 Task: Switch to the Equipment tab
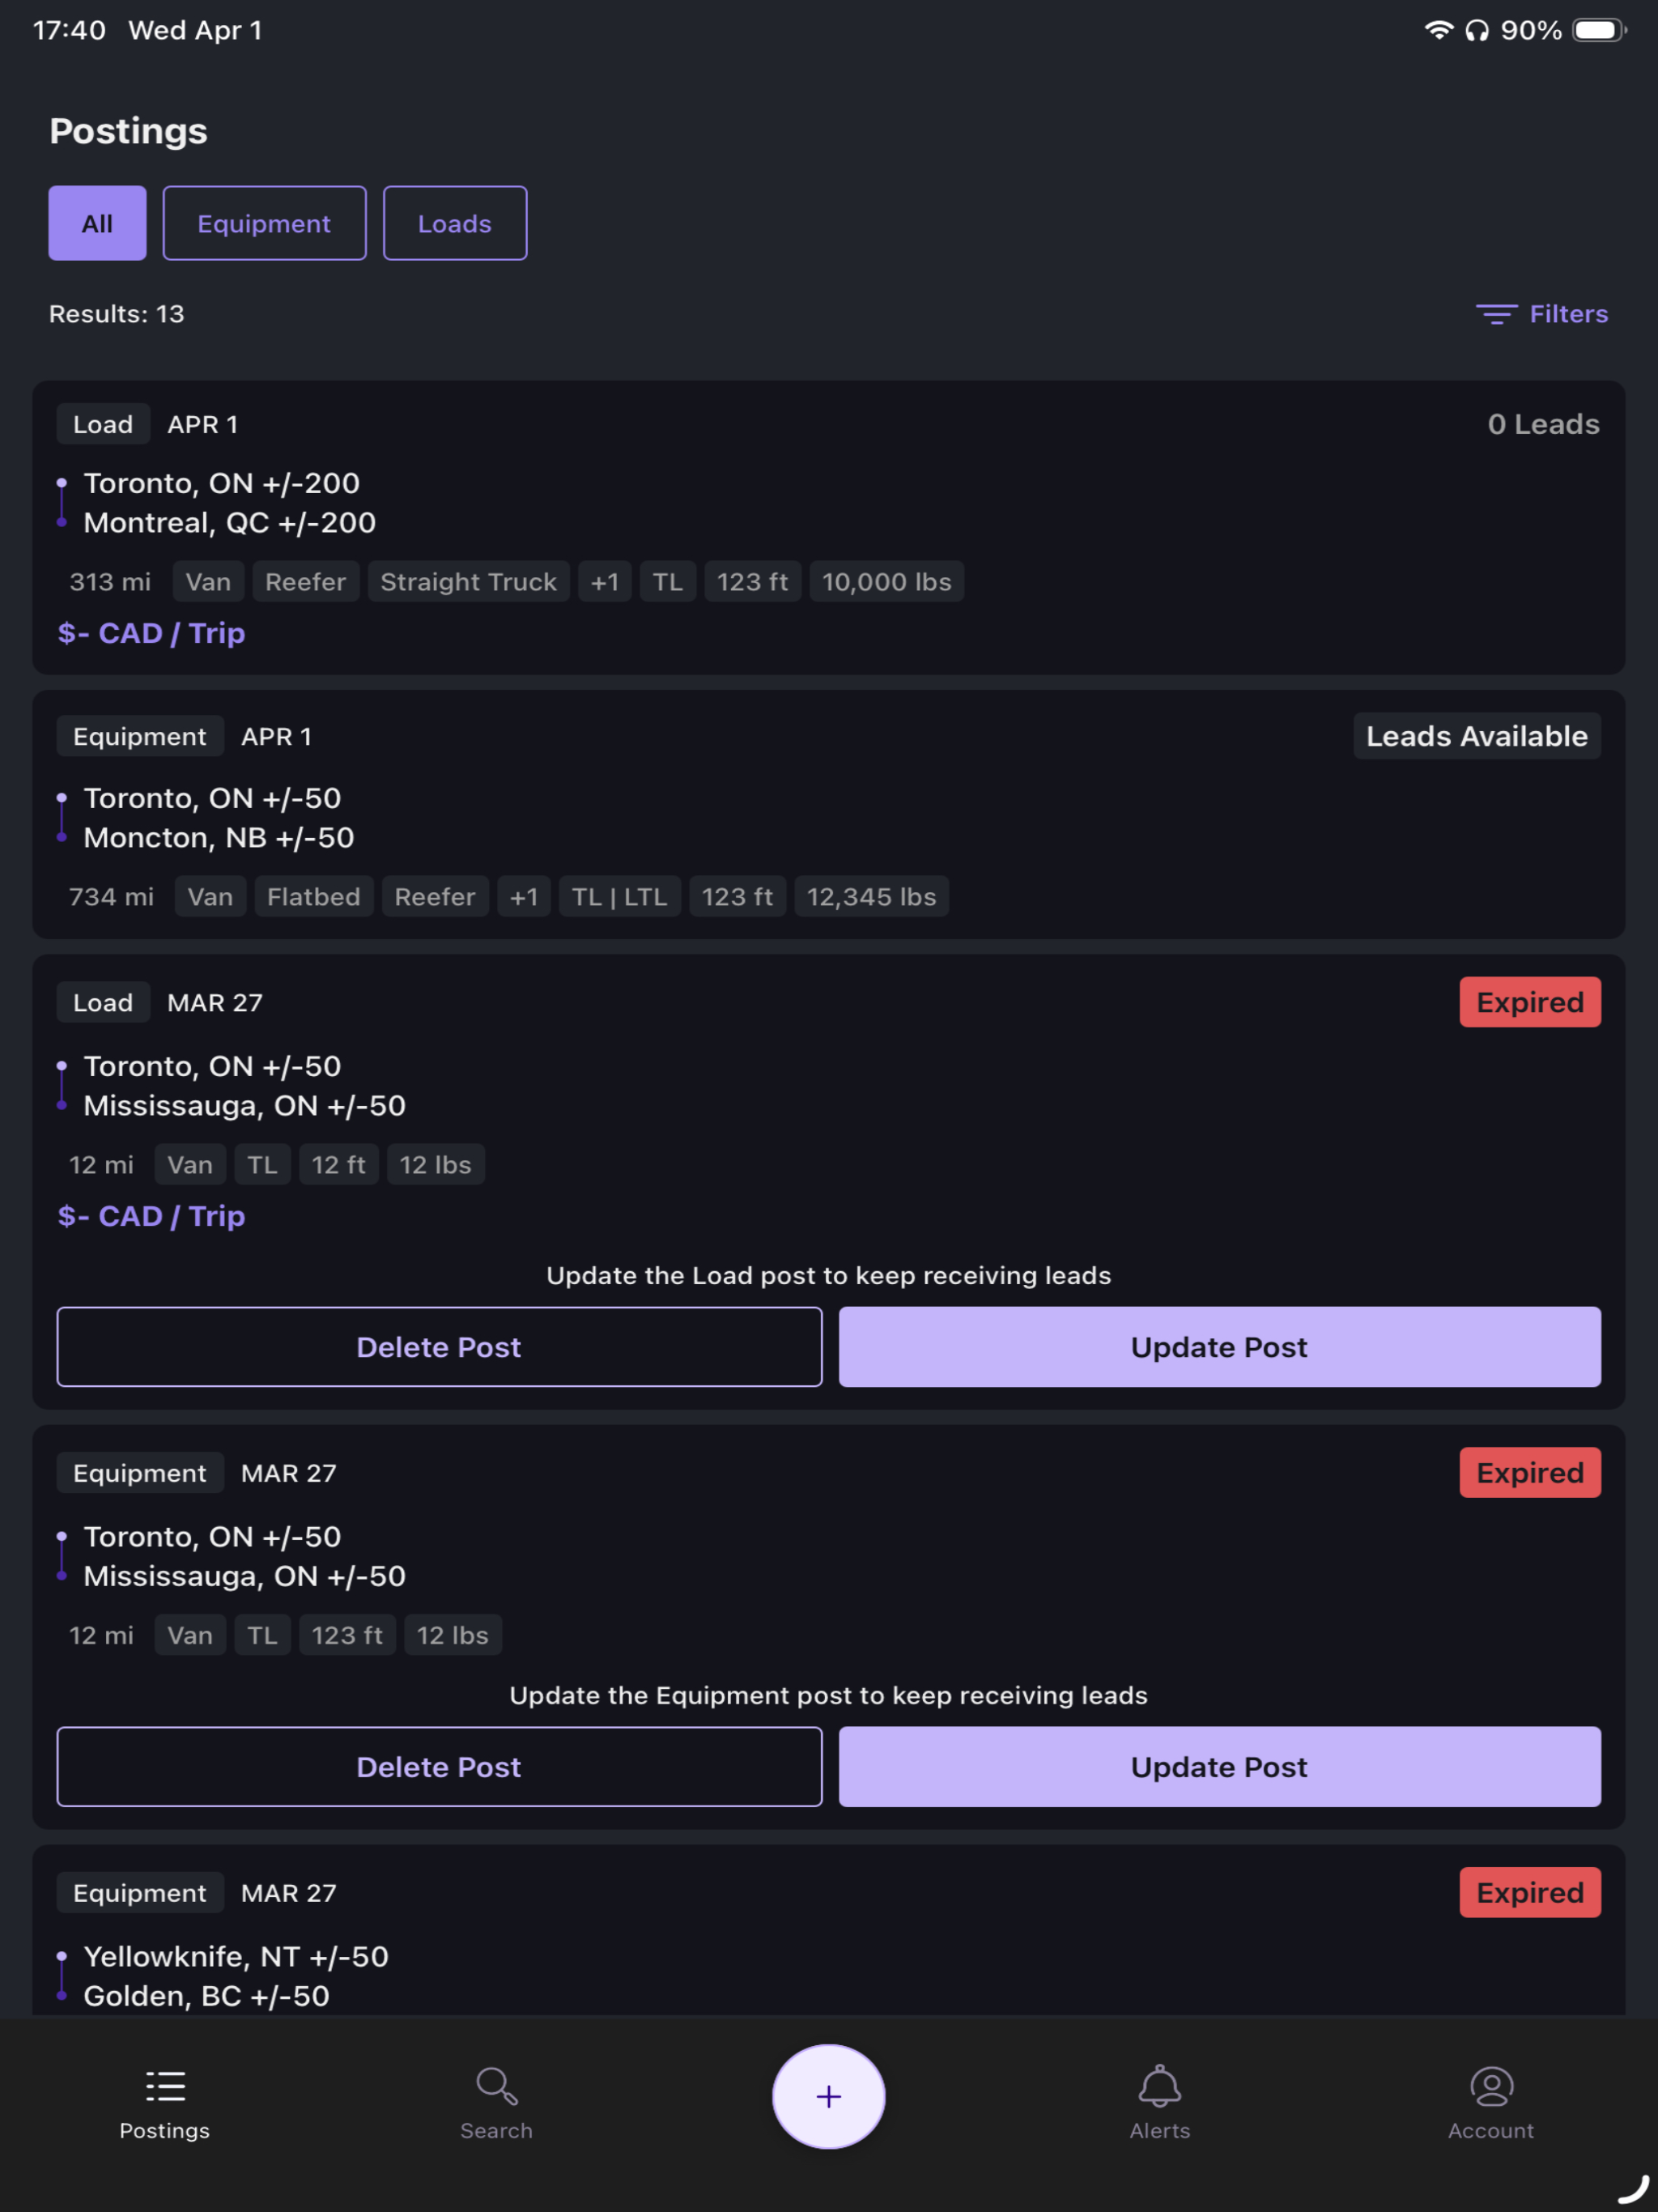pyautogui.click(x=264, y=223)
